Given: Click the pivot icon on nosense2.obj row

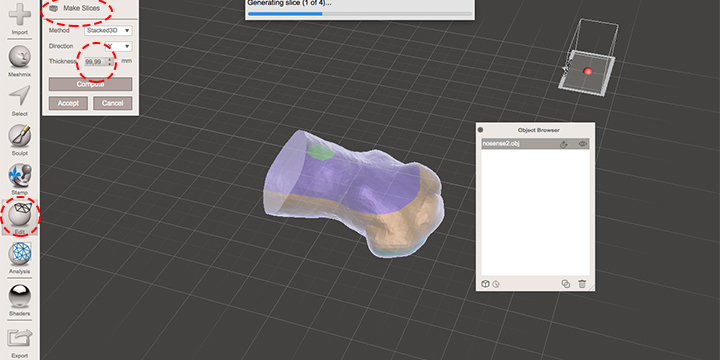Looking at the screenshot, I should coord(564,144).
